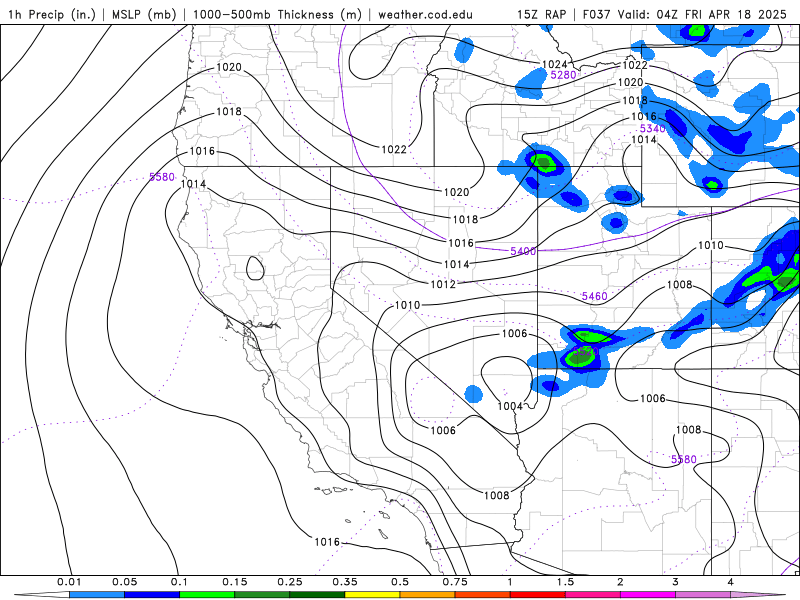Image resolution: width=800 pixels, height=600 pixels.
Task: Click the '0.25' legend tick label
Action: 290,582
